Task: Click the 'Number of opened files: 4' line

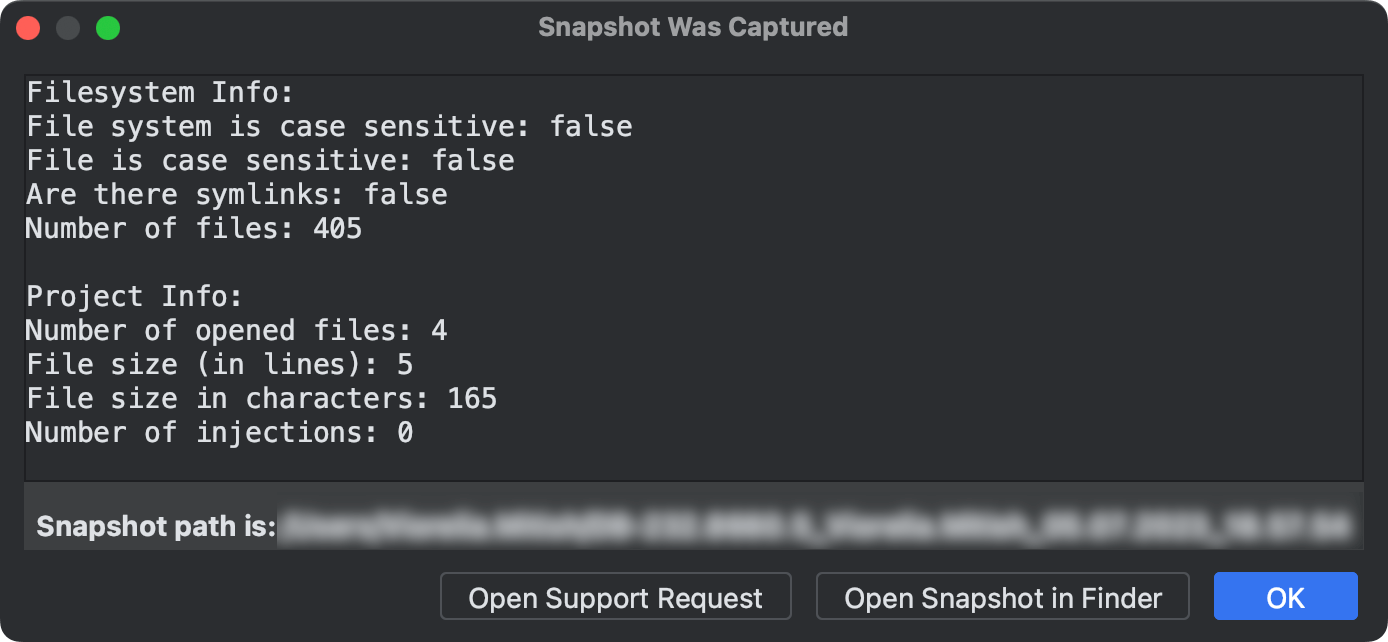Action: click(x=236, y=330)
